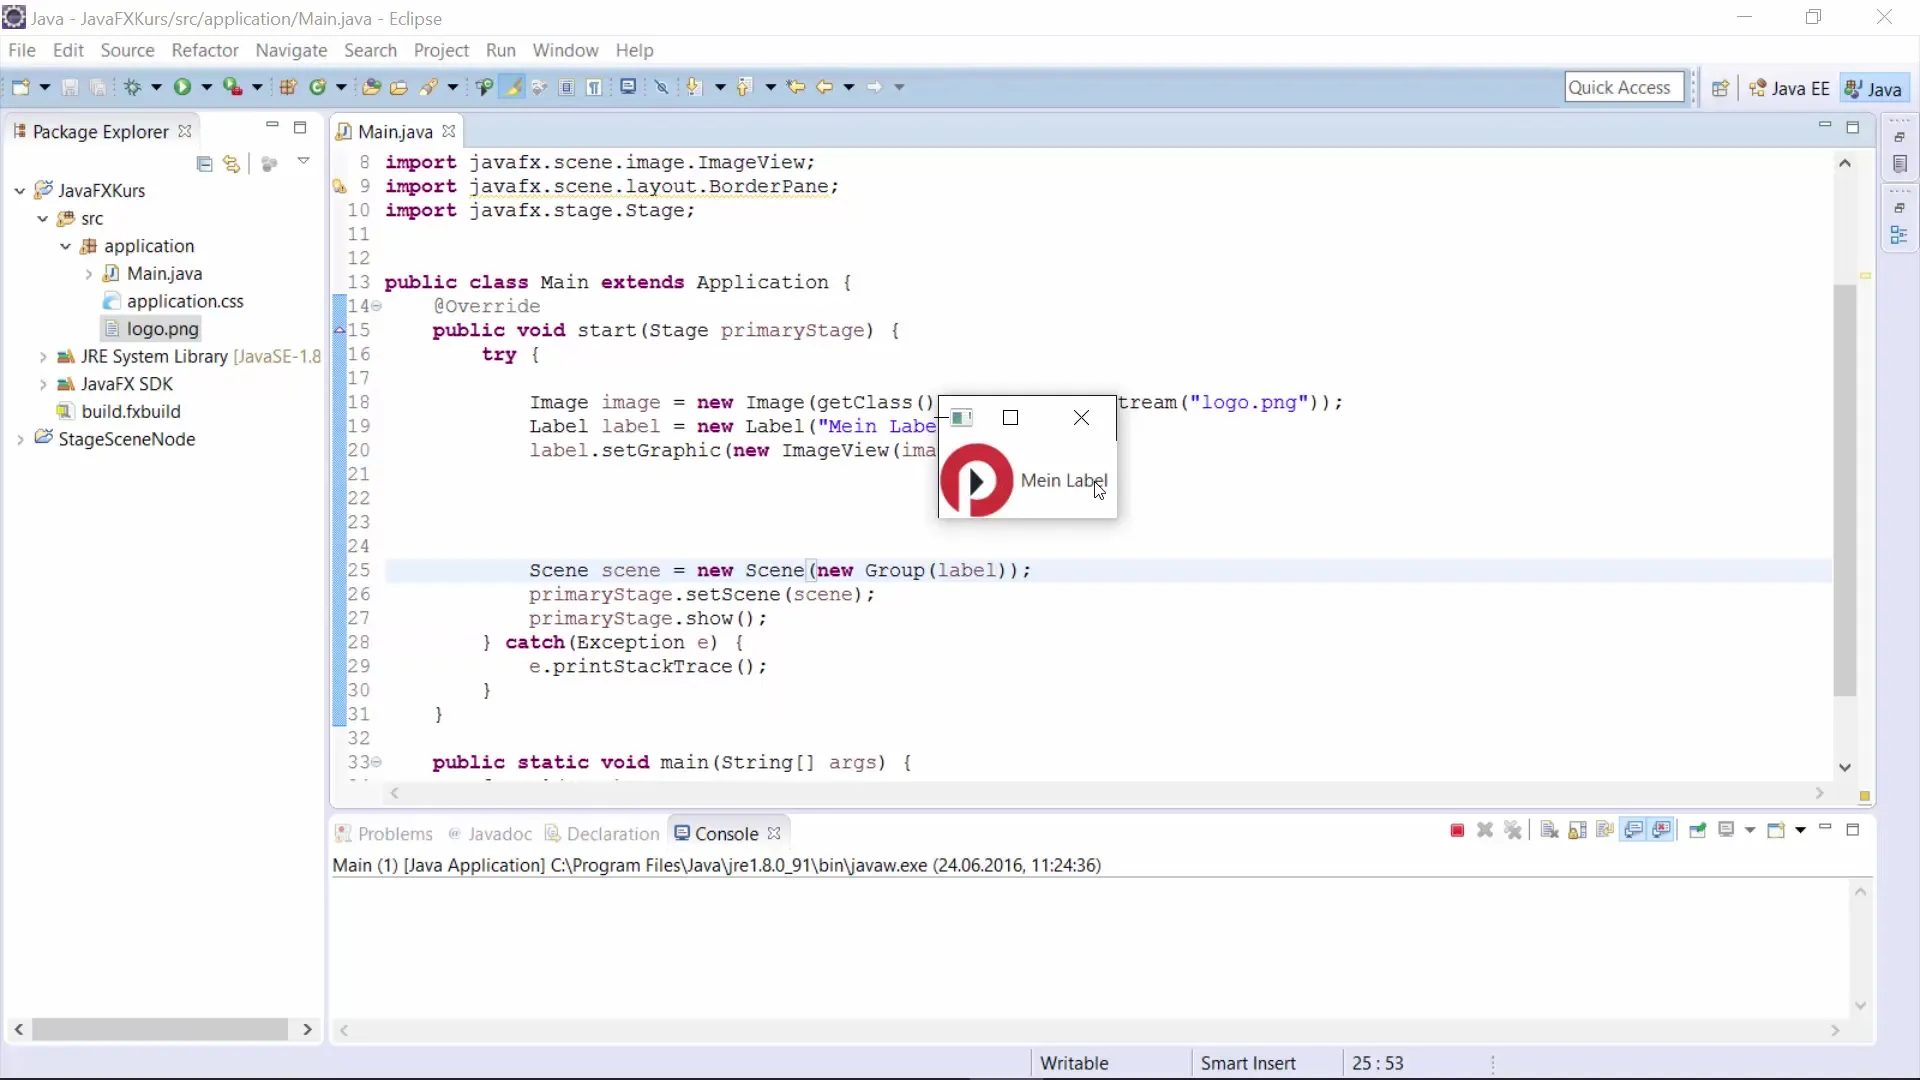Image resolution: width=1920 pixels, height=1080 pixels.
Task: Click the Debug bug icon
Action: 132,87
